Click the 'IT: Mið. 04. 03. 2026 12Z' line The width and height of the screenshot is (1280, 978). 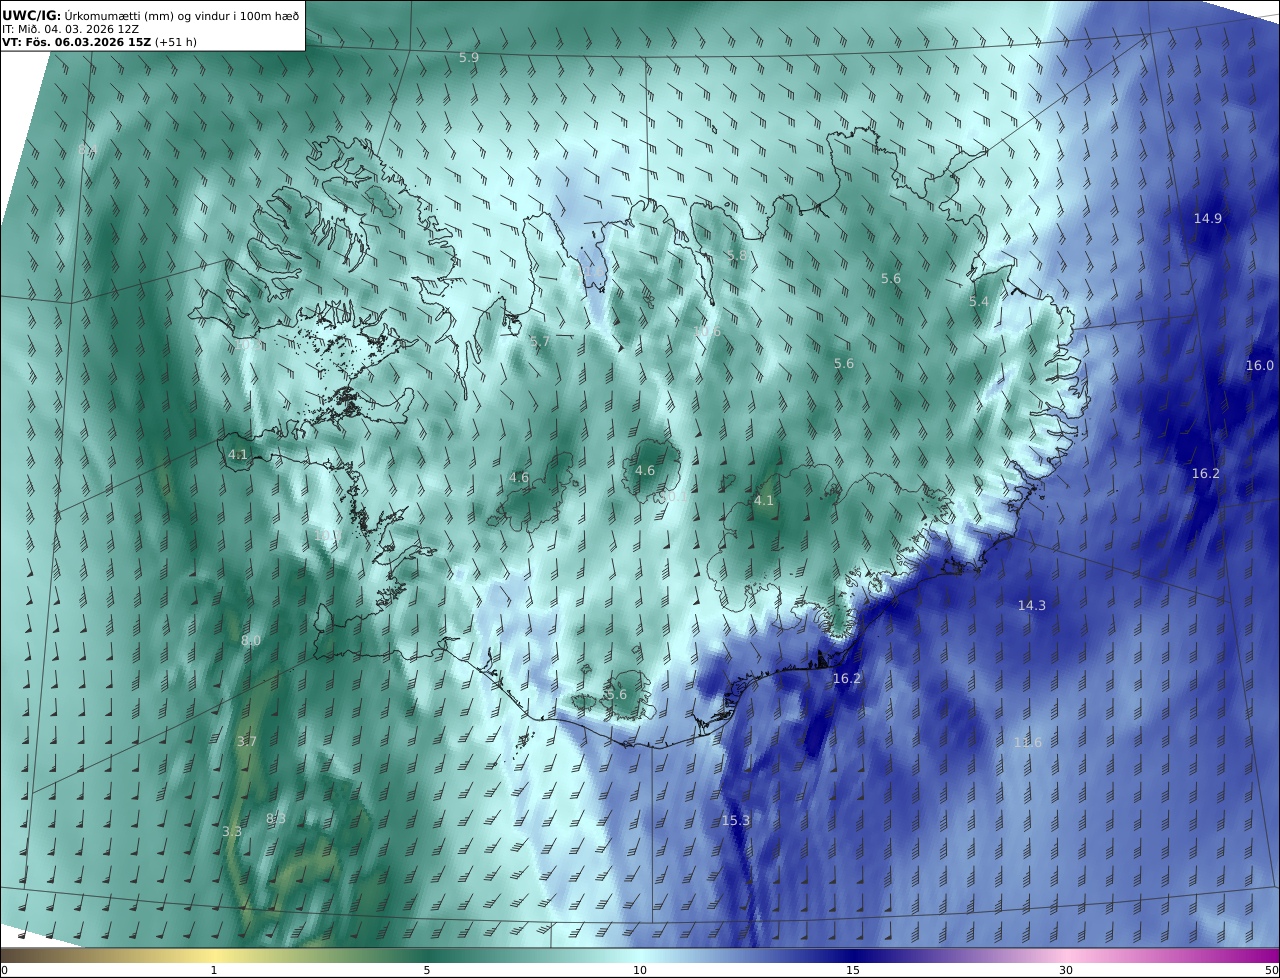pos(70,29)
